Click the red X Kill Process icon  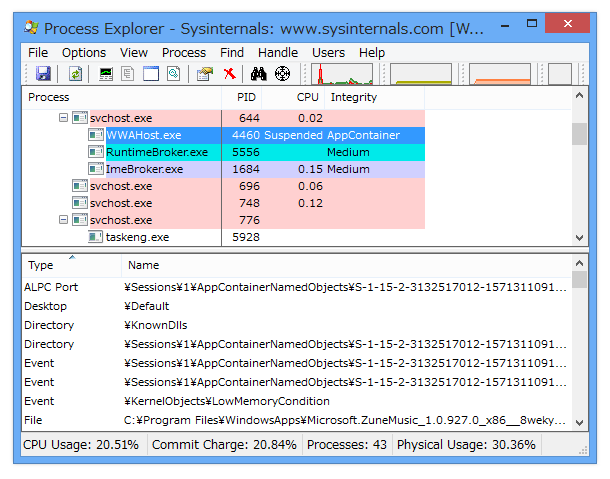(x=230, y=73)
